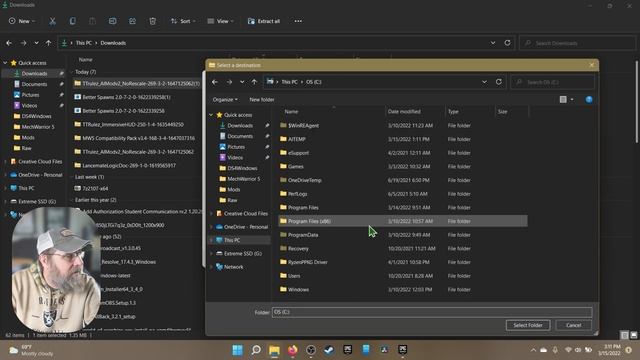Open OBS Studio from the taskbar
The width and height of the screenshot is (640, 360).
click(311, 350)
